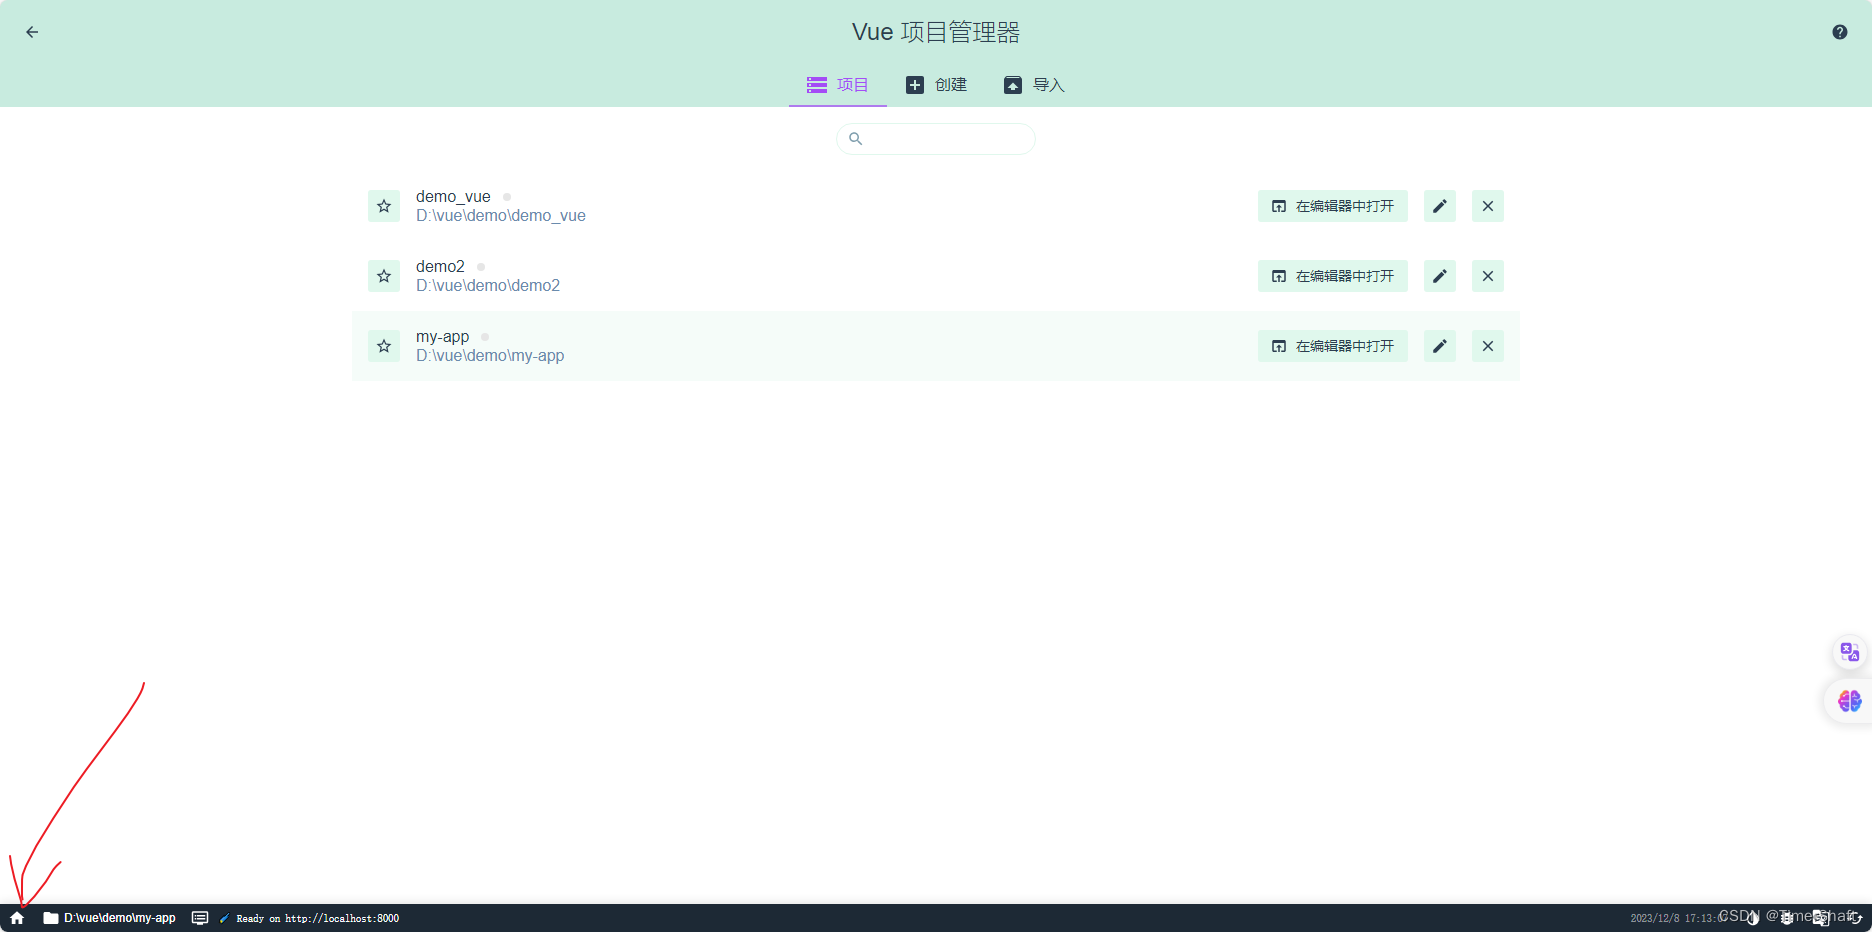Open the help question mark icon
Viewport: 1872px width, 932px height.
coord(1840,32)
